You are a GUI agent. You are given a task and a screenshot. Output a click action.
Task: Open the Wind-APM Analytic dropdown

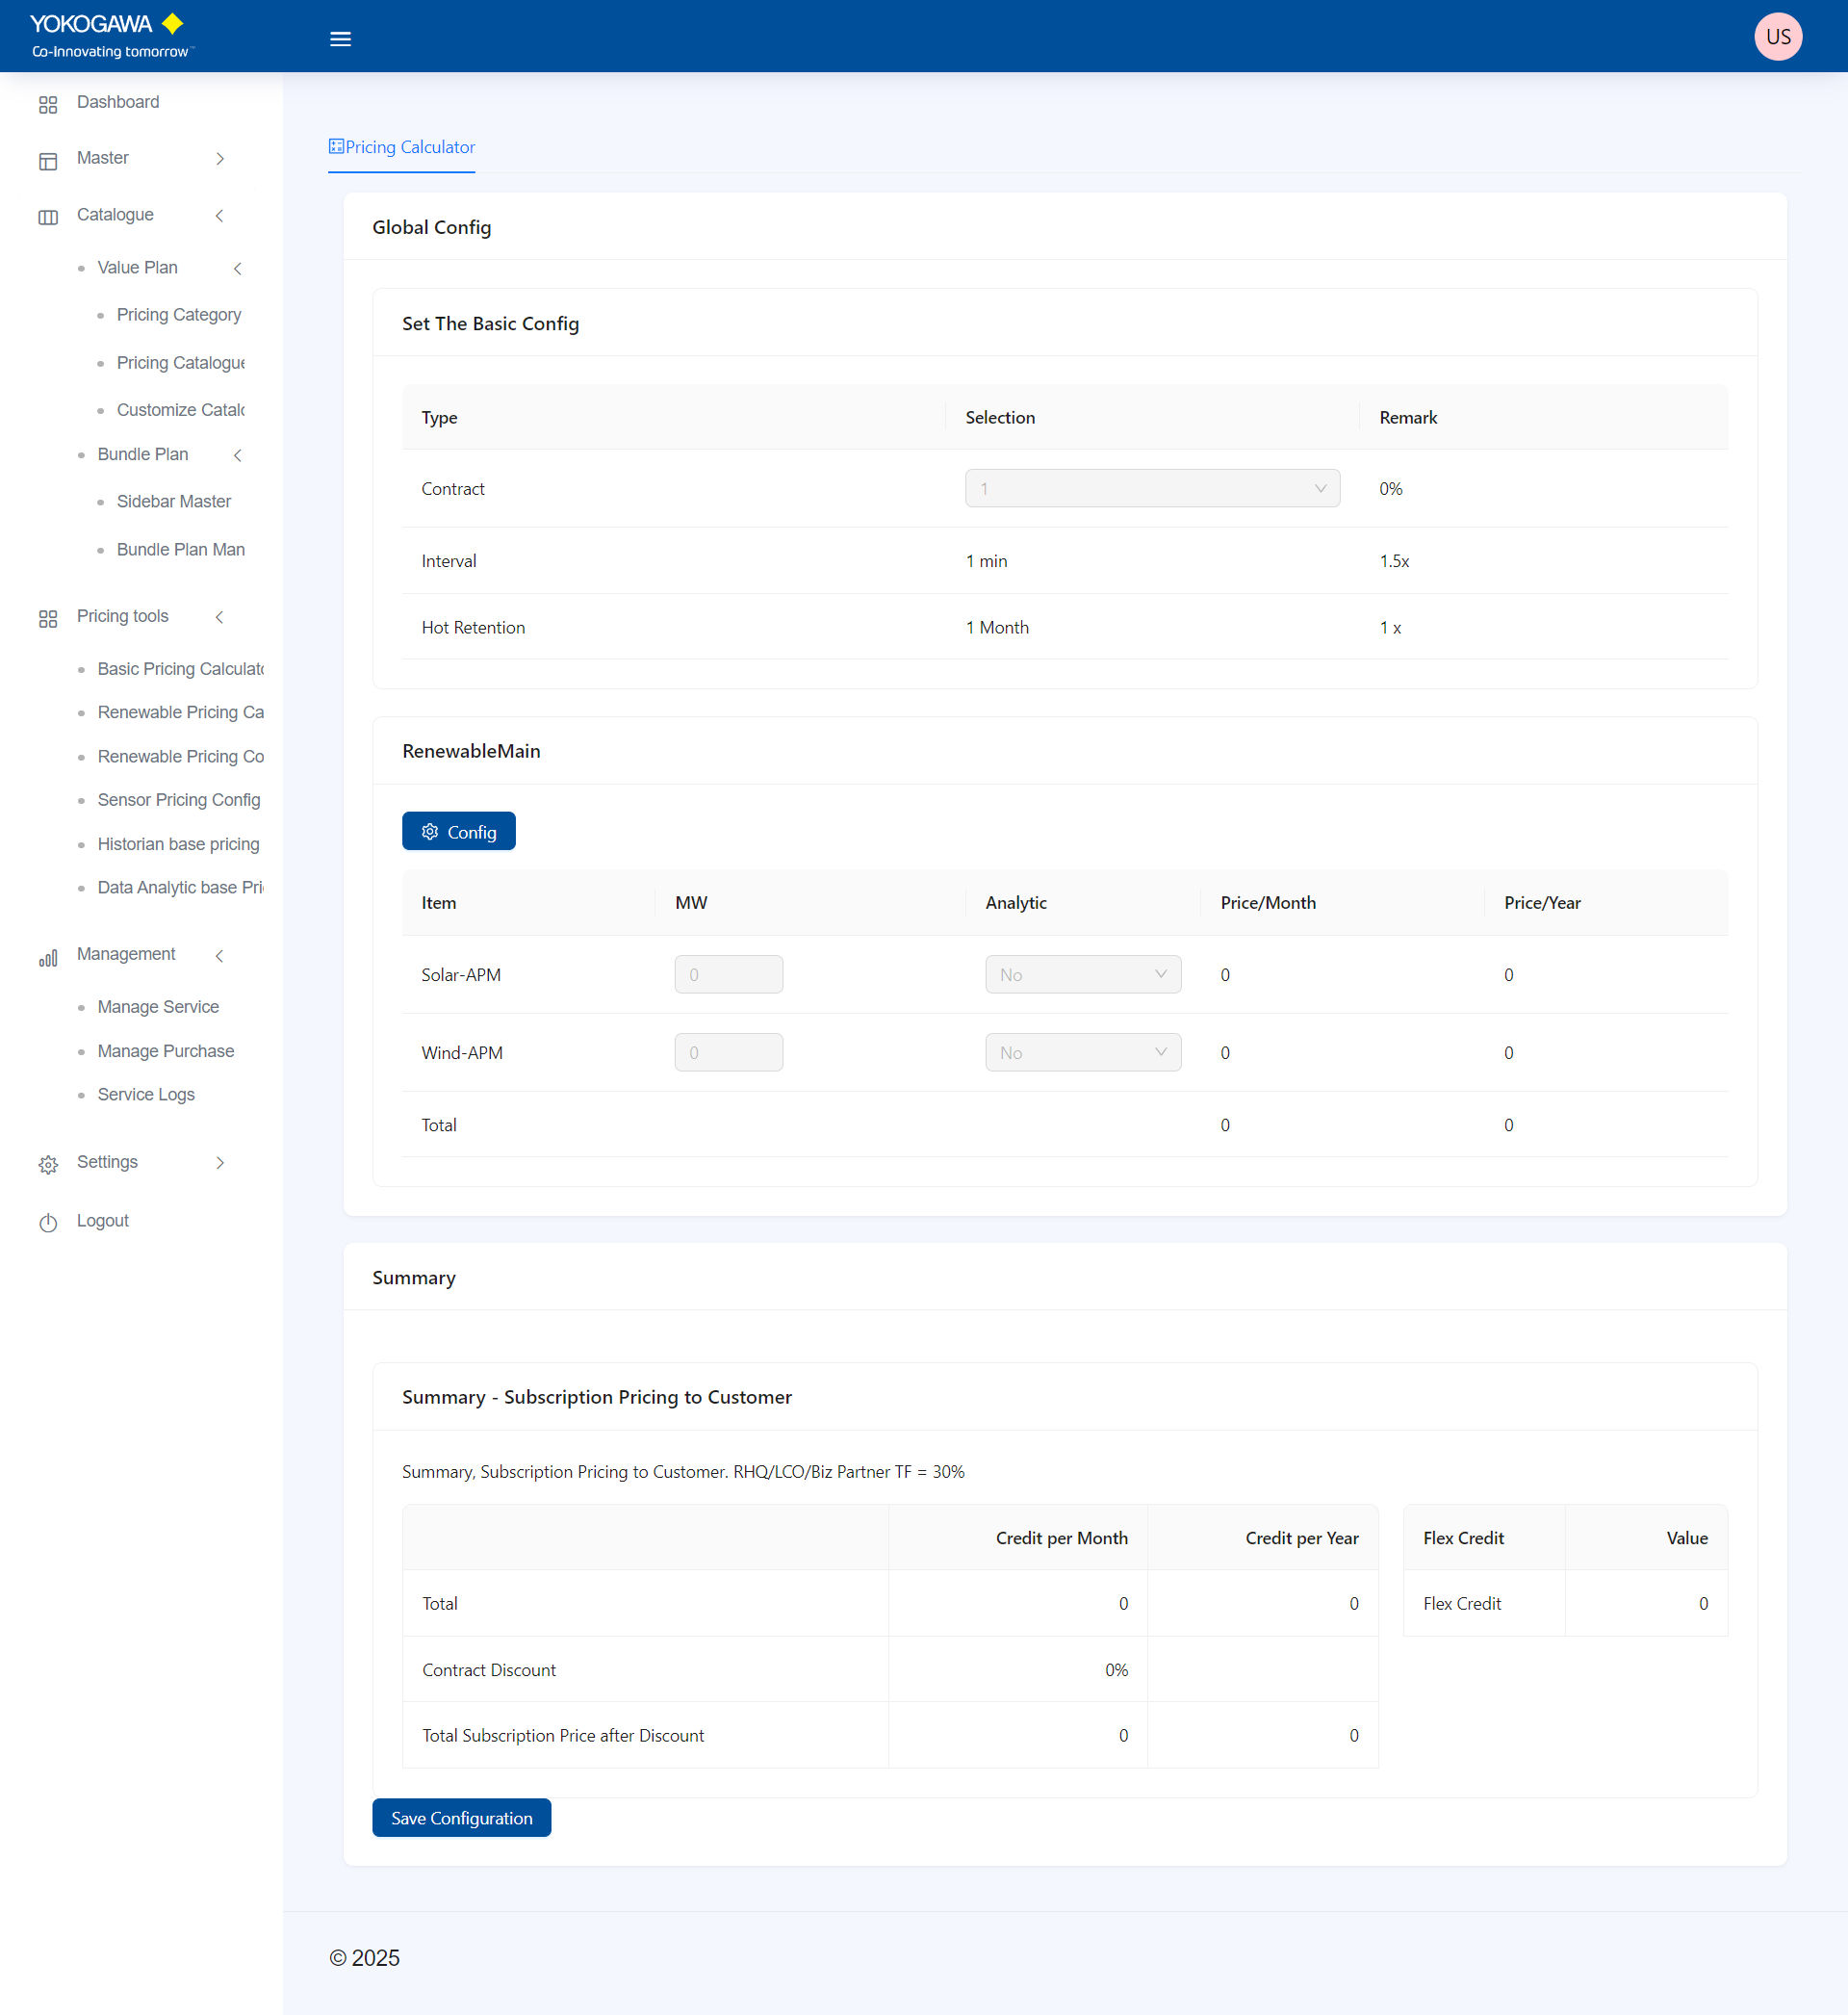point(1082,1052)
